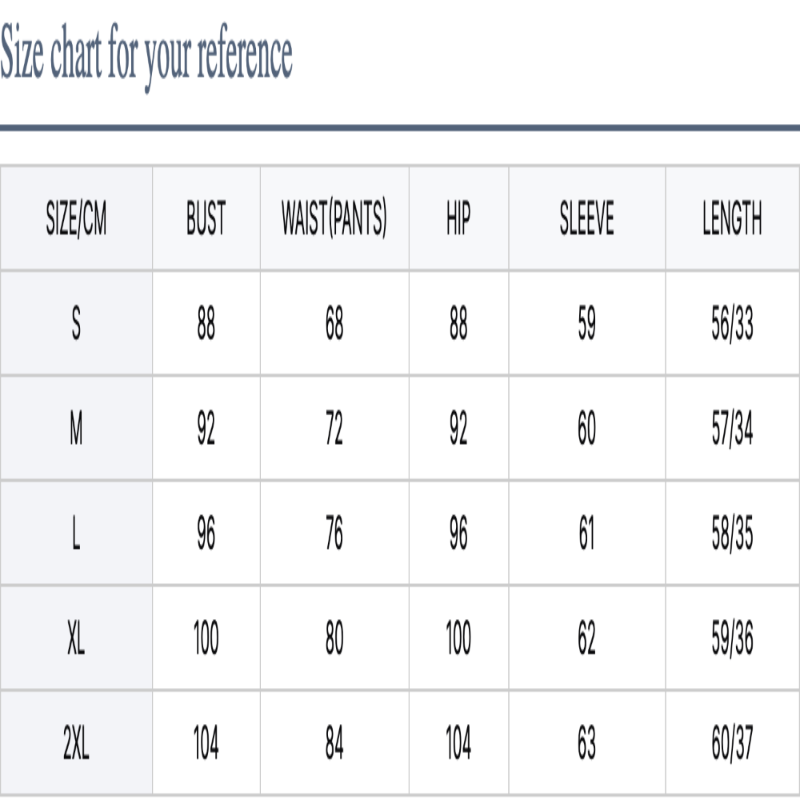Select the bust value 100 for size XL
Screen dimensions: 800x800
[x=206, y=639]
